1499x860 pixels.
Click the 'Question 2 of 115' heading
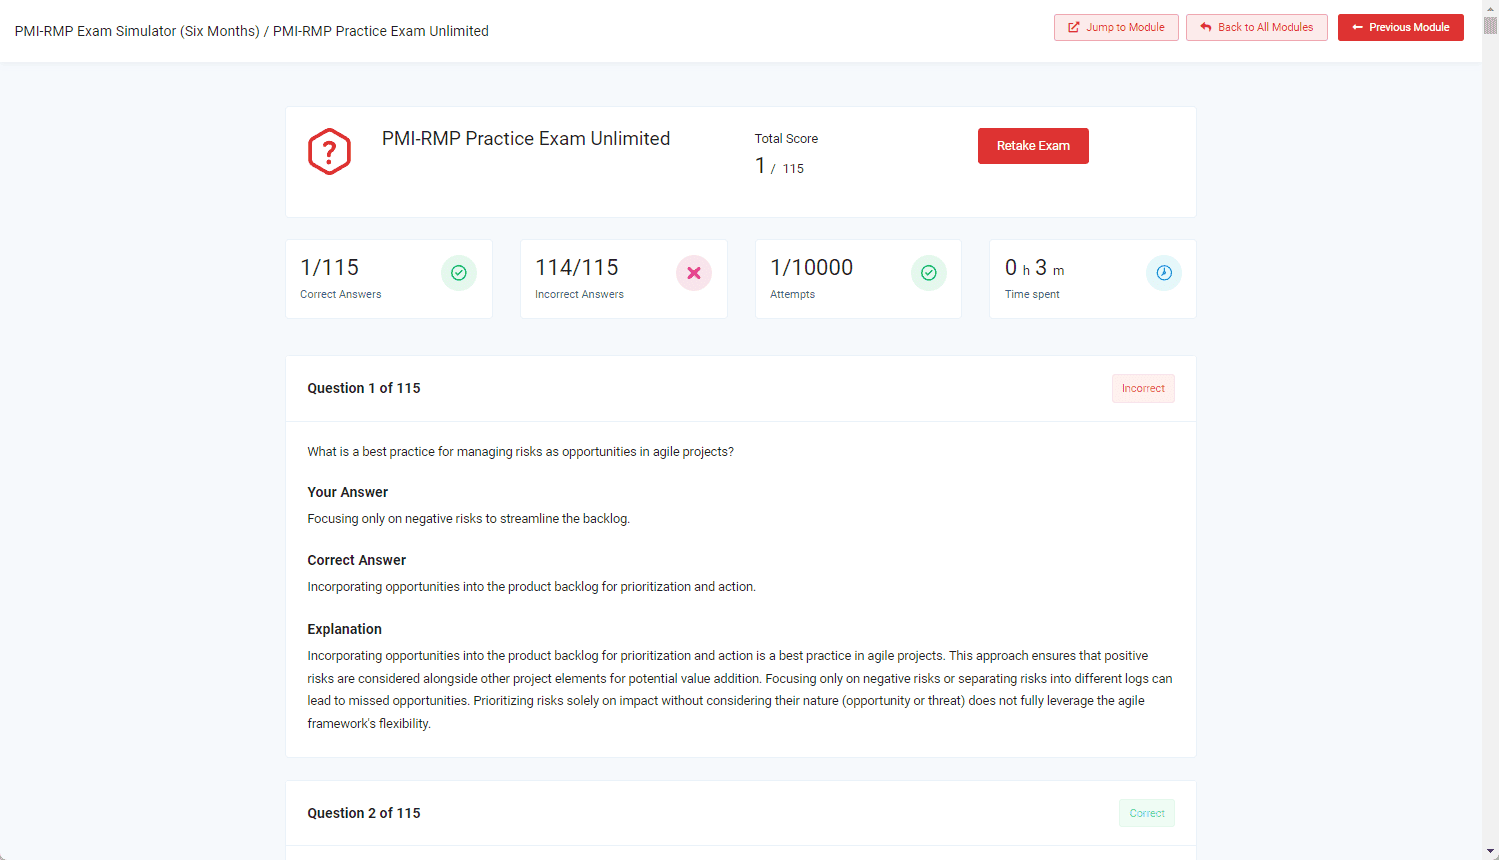point(364,813)
